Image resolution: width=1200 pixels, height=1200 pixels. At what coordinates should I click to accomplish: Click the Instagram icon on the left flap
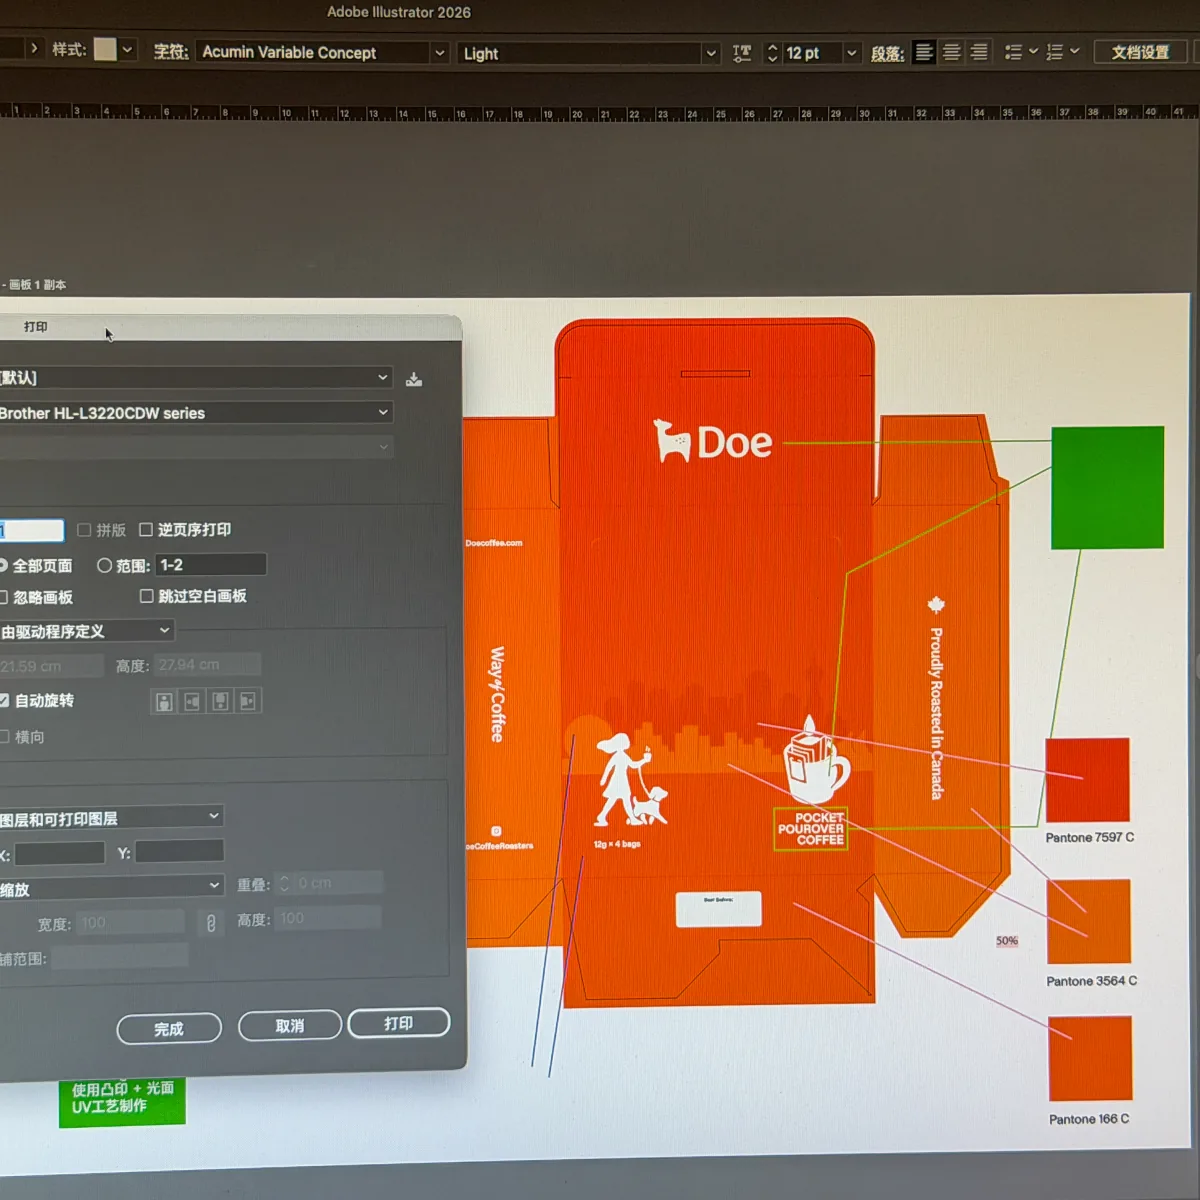coord(496,831)
